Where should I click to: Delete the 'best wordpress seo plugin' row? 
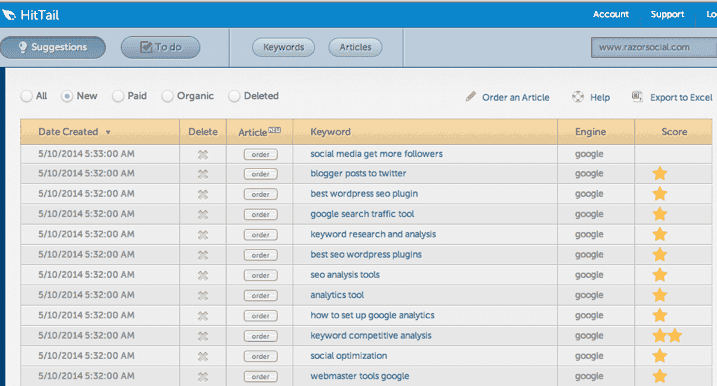coord(203,194)
